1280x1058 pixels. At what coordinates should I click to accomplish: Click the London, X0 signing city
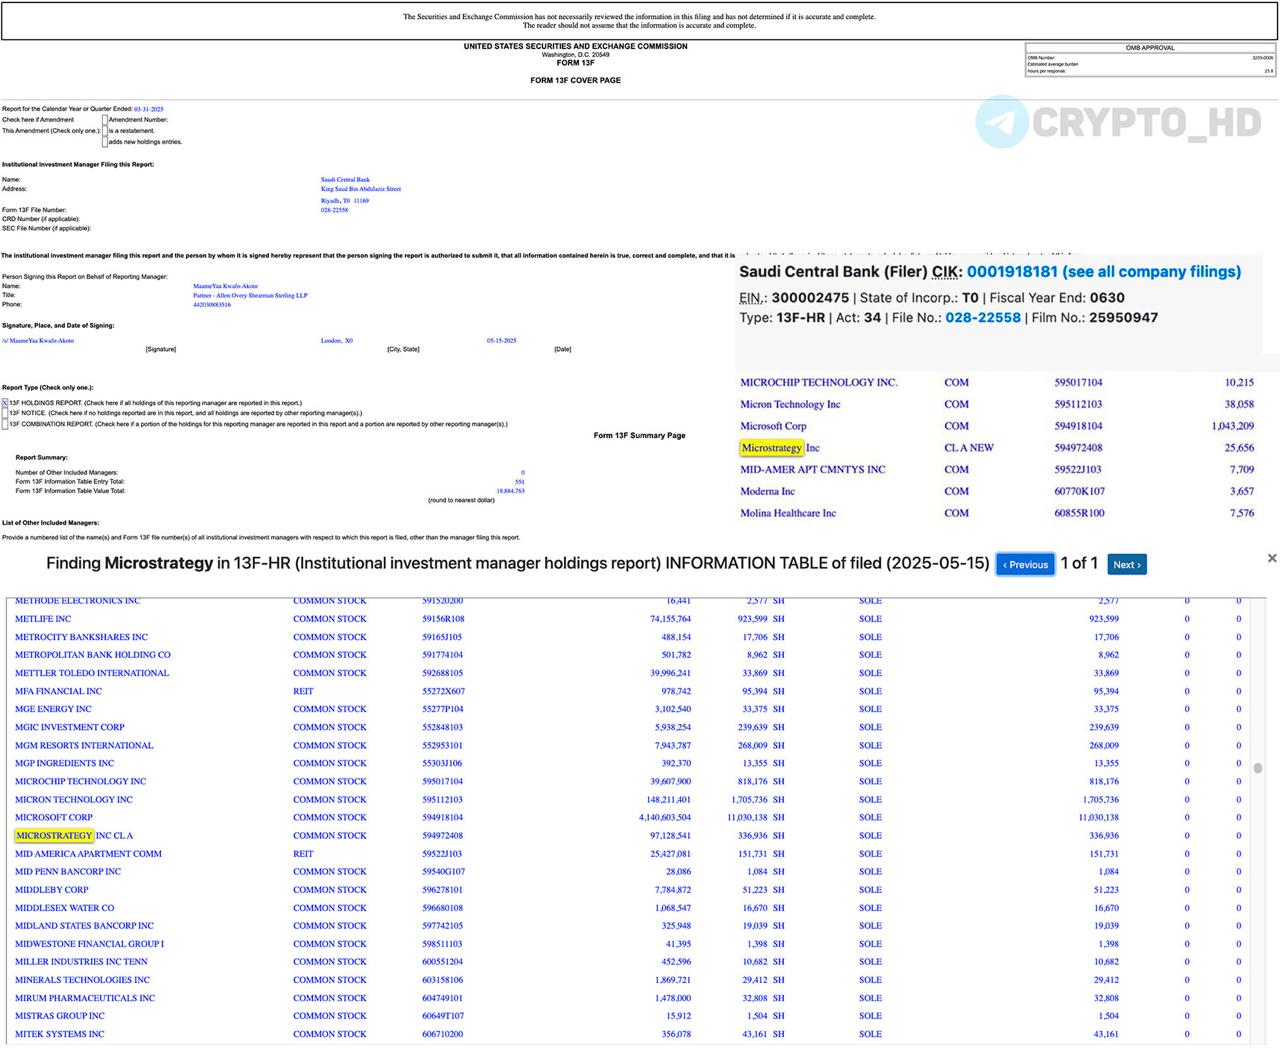337,341
